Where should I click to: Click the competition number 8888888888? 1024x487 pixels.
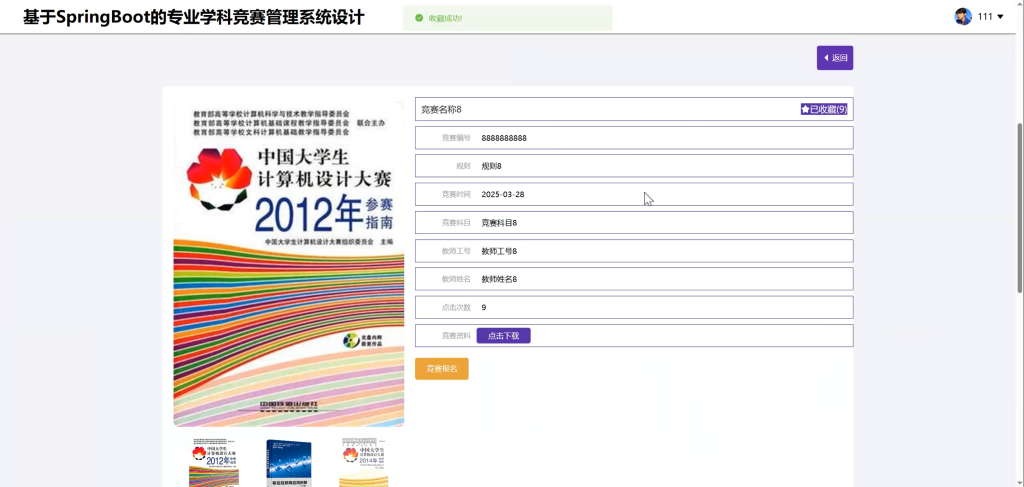click(504, 138)
